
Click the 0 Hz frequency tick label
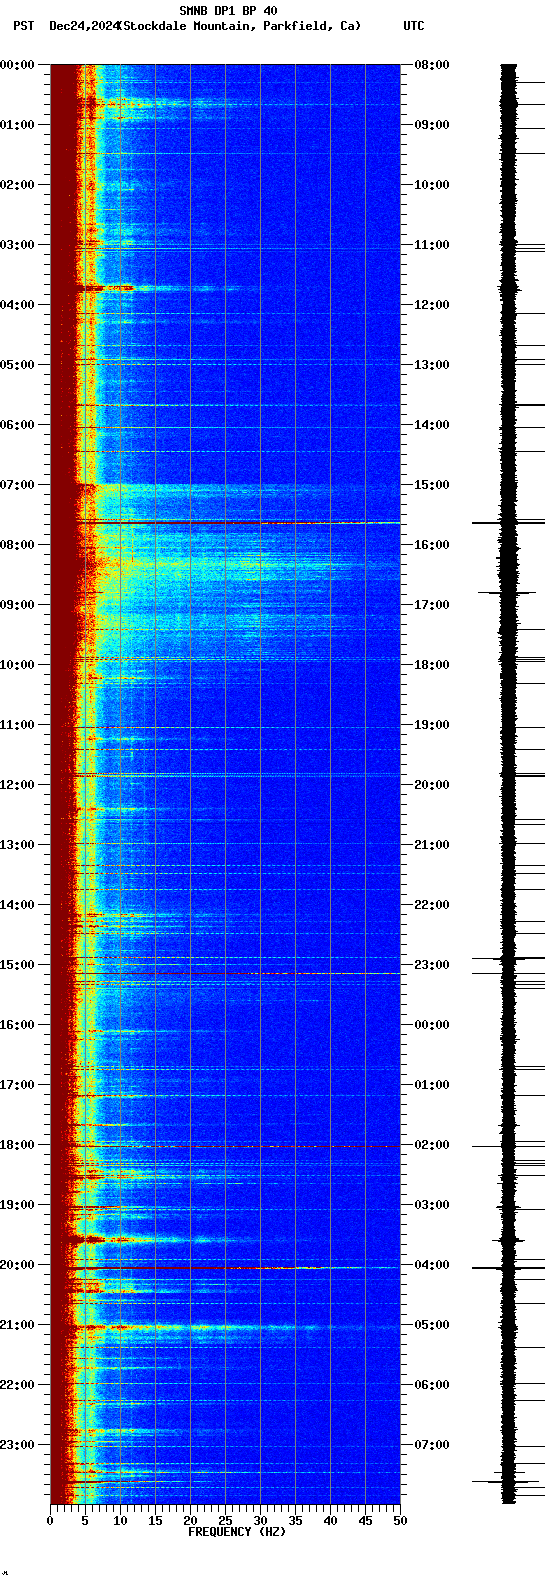[50, 1521]
